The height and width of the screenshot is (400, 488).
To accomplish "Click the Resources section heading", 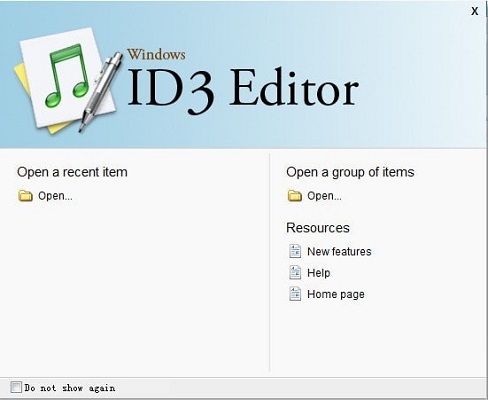I will coord(318,228).
